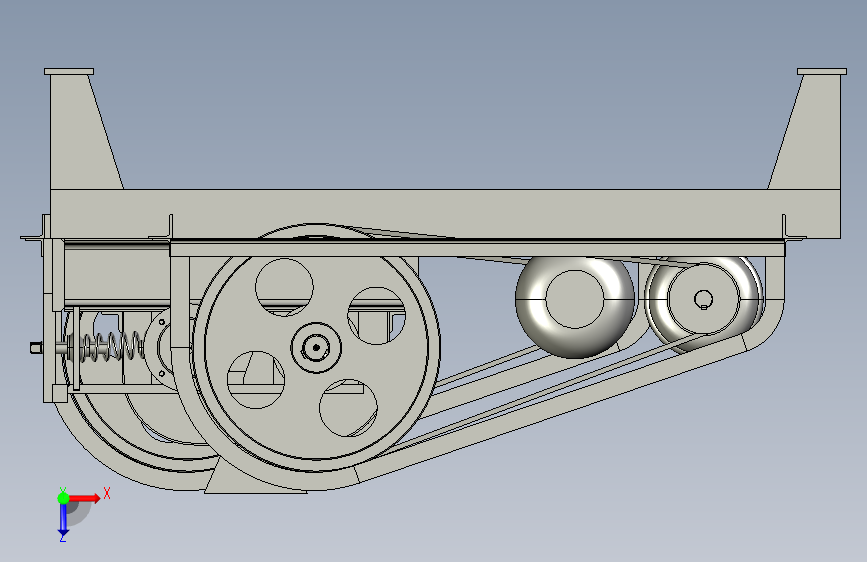Select the center hub of the large pulley
Screen dimensions: 867x562
pyautogui.click(x=316, y=347)
